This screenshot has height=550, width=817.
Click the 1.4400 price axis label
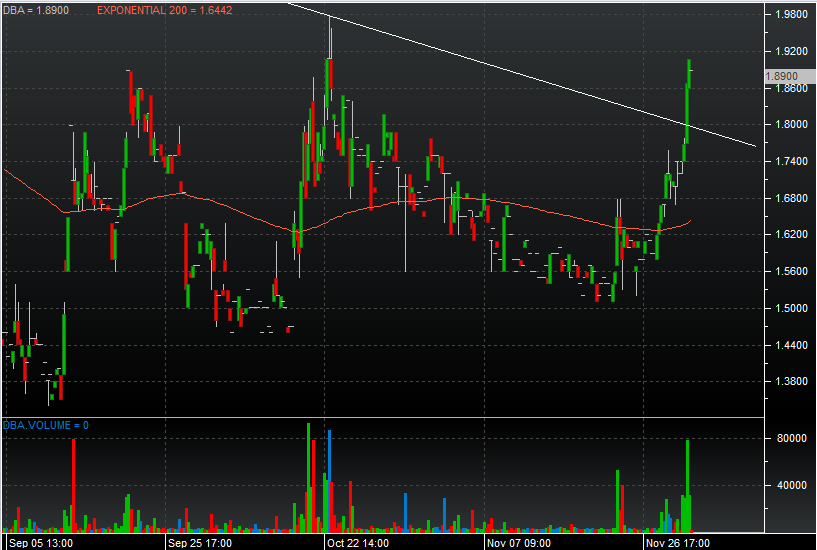tap(791, 345)
